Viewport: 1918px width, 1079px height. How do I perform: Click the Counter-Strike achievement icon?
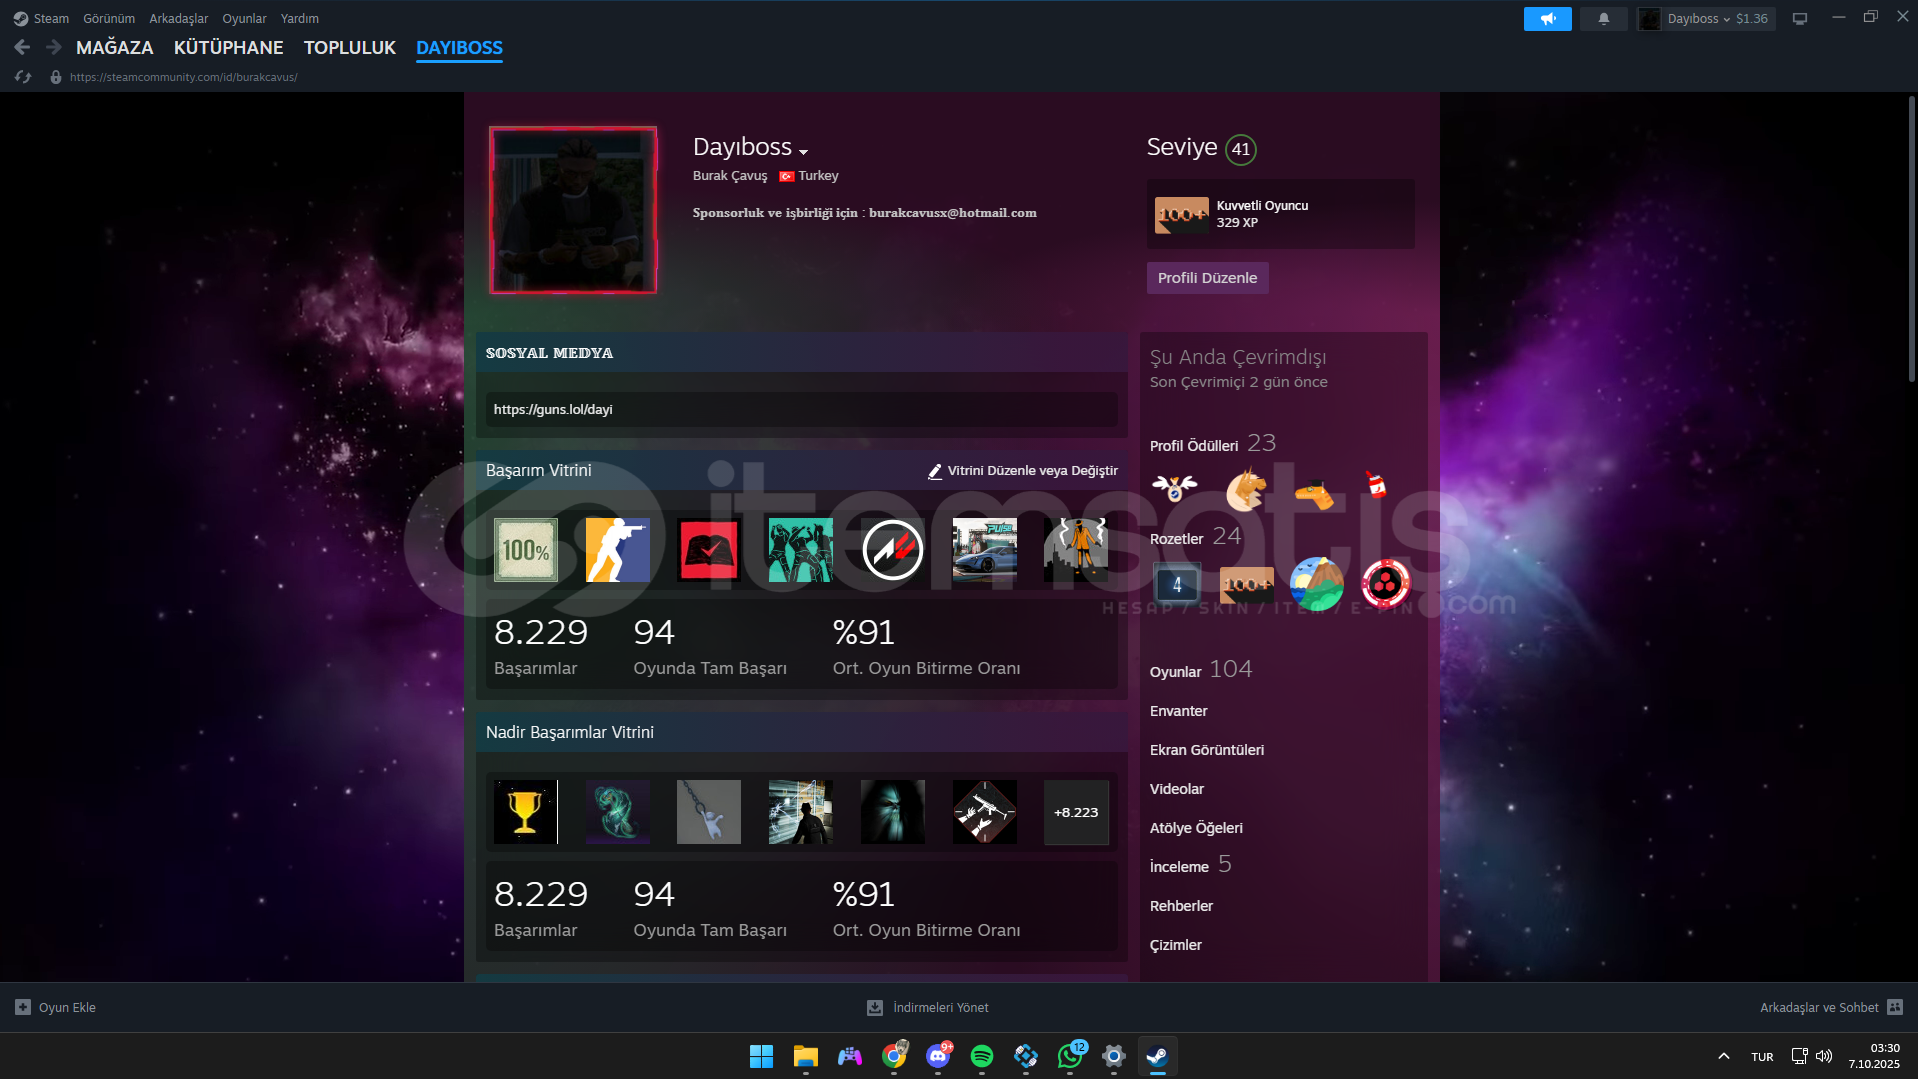point(617,550)
